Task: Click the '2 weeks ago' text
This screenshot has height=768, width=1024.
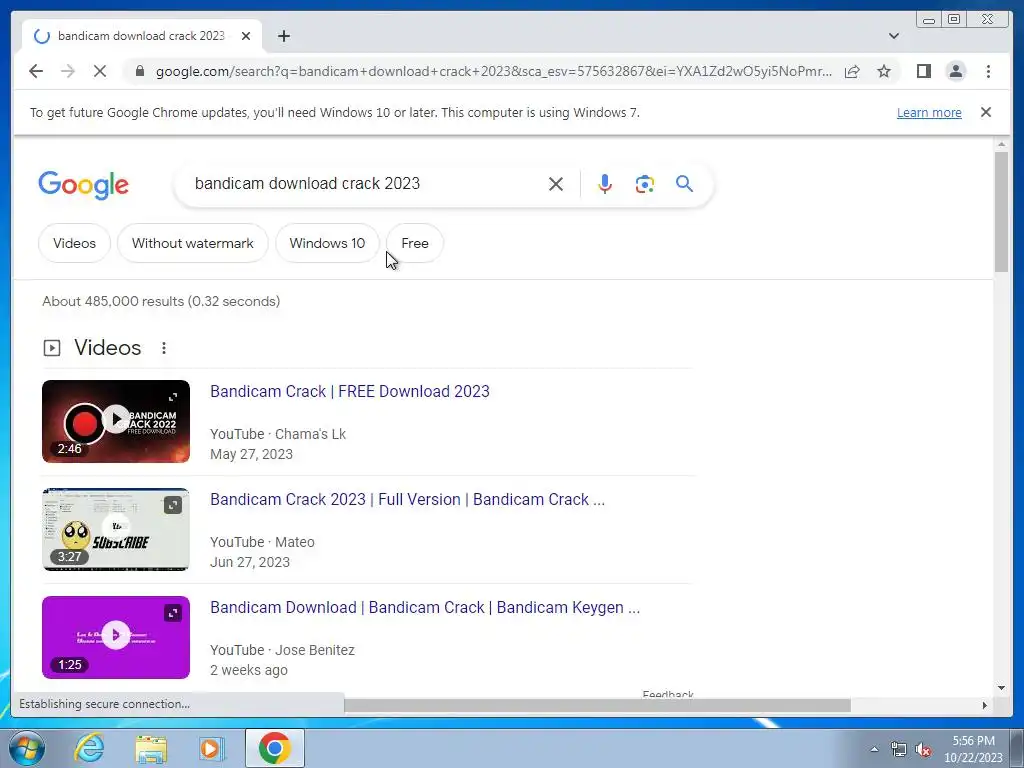Action: point(249,670)
